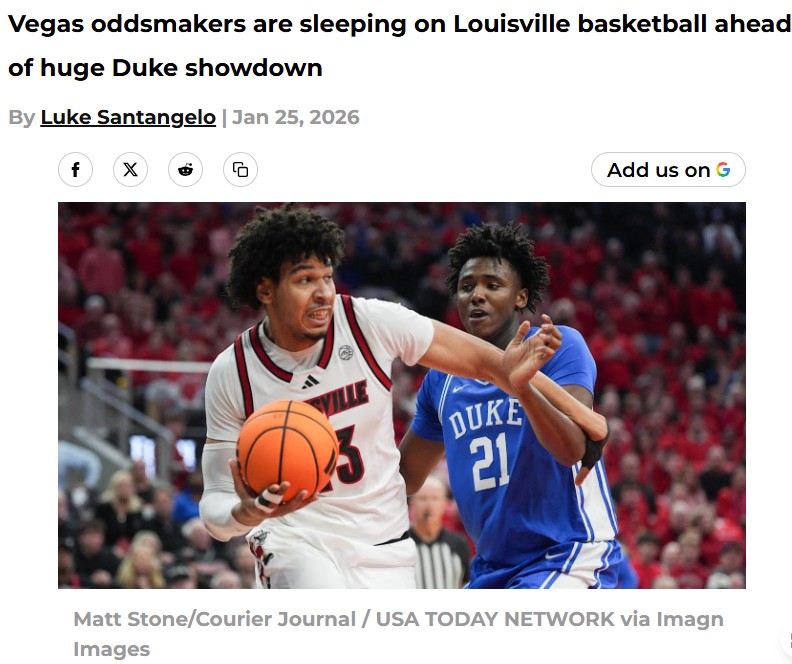
Task: Share the article on Reddit
Action: [185, 170]
